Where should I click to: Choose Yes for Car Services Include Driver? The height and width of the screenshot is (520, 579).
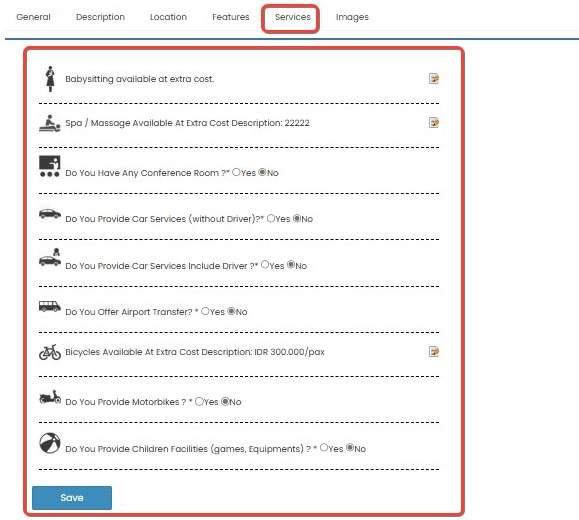click(x=265, y=264)
